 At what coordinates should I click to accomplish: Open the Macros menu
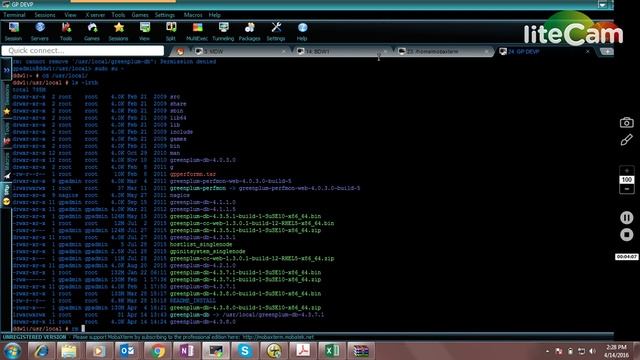tap(193, 15)
